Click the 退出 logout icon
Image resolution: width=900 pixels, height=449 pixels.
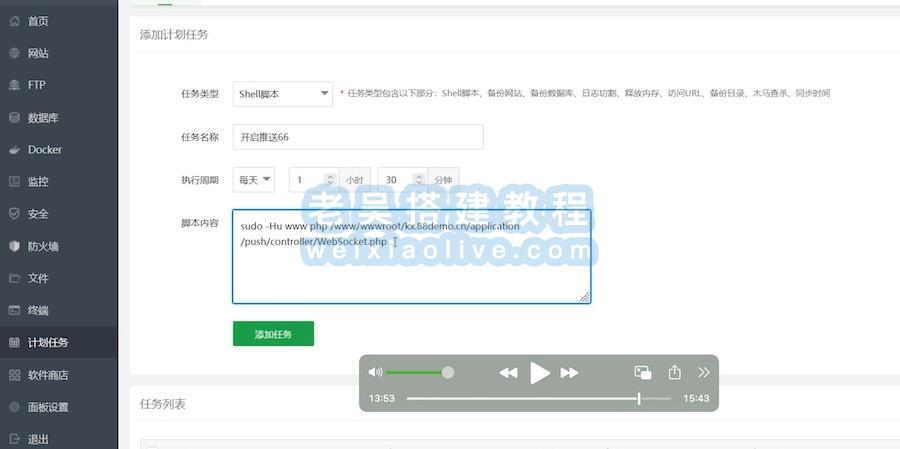[15, 439]
